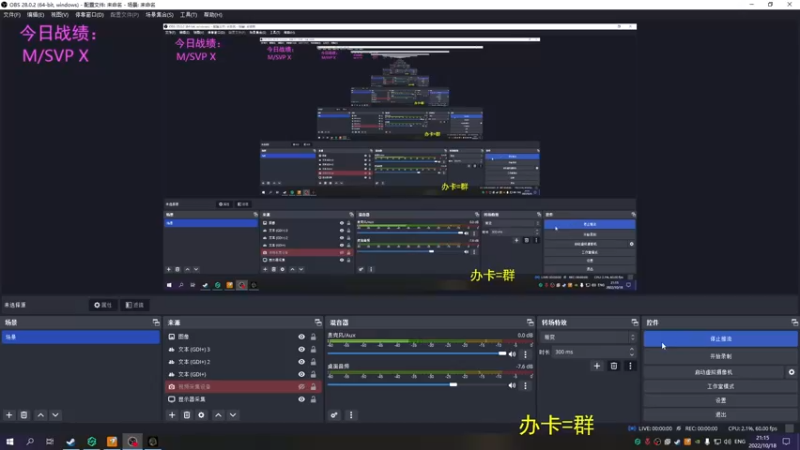Open source Properties button above the docks
The width and height of the screenshot is (800, 450).
pyautogui.click(x=103, y=305)
